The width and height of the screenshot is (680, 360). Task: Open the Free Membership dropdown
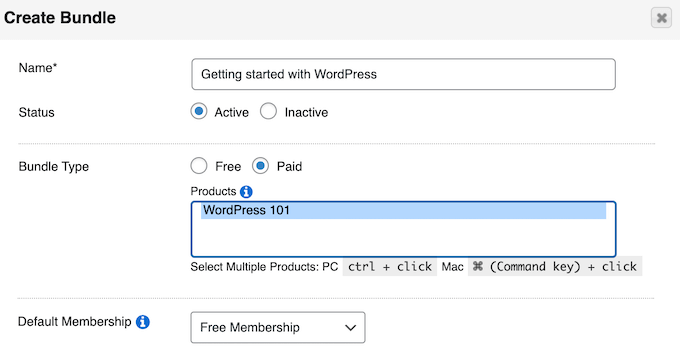click(x=278, y=327)
